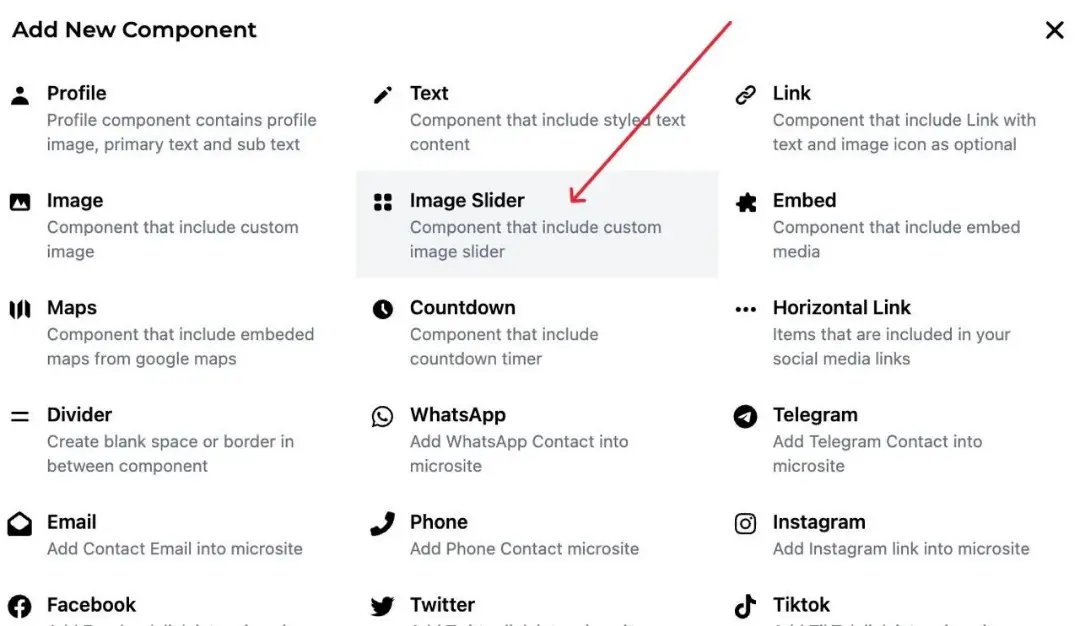Choose the Image picture icon
This screenshot has height=626, width=1080.
coord(20,202)
